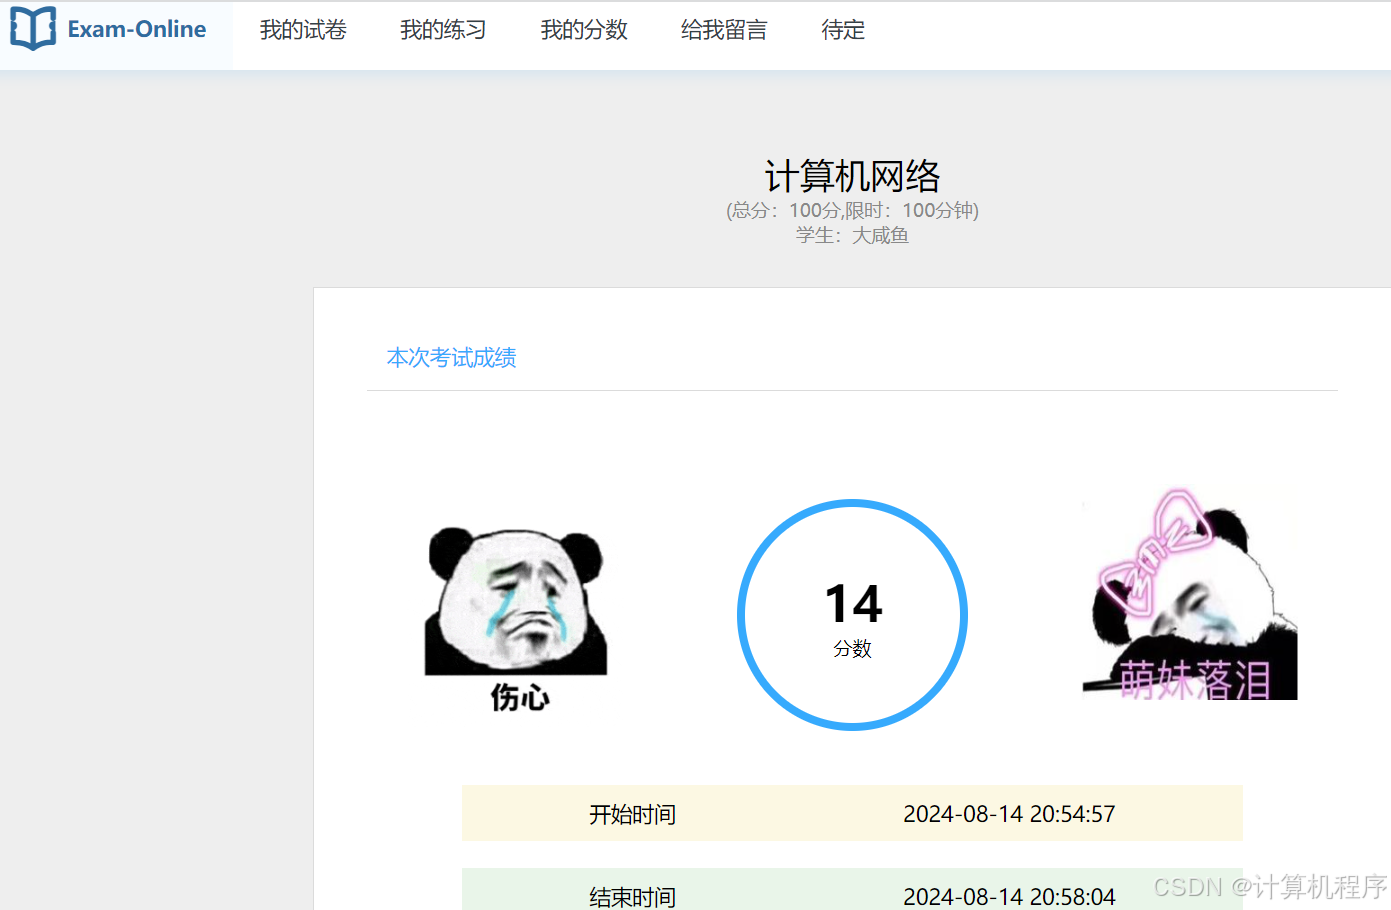Click the Exam-Online book logo icon
Viewport: 1391px width, 910px height.
point(33,29)
